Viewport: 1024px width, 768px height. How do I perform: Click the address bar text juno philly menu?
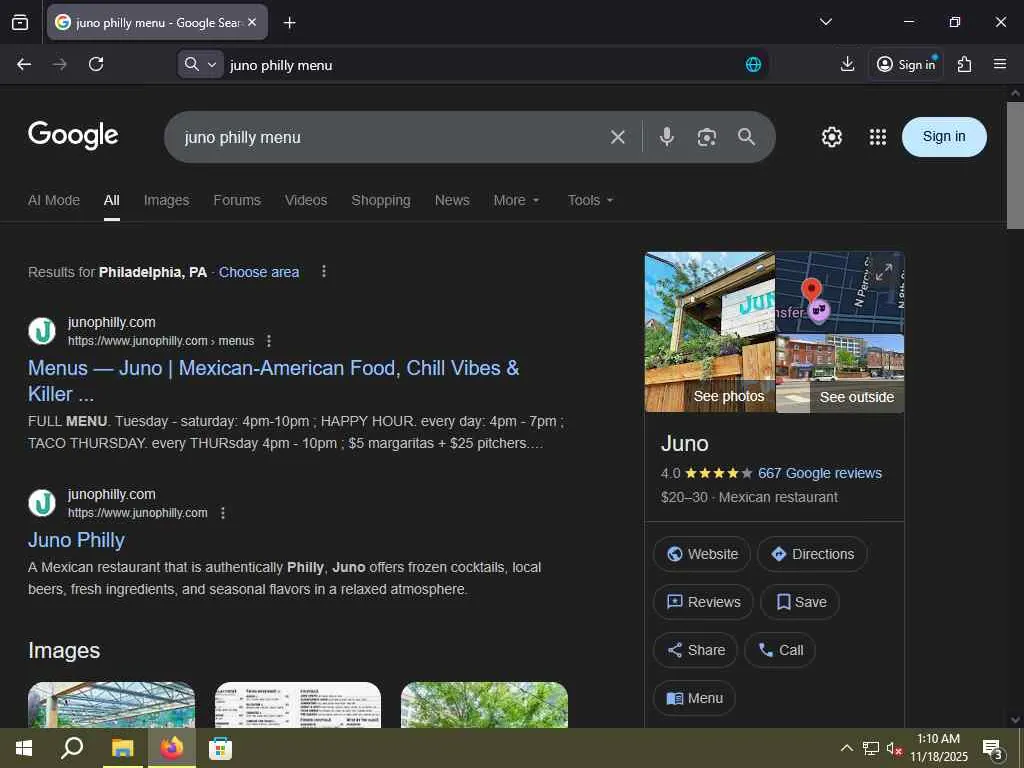pyautogui.click(x=281, y=65)
